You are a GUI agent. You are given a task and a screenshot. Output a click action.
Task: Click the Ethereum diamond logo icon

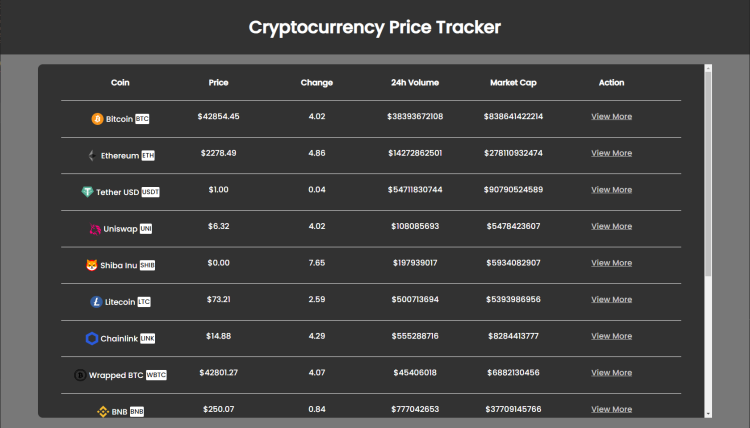(92, 155)
